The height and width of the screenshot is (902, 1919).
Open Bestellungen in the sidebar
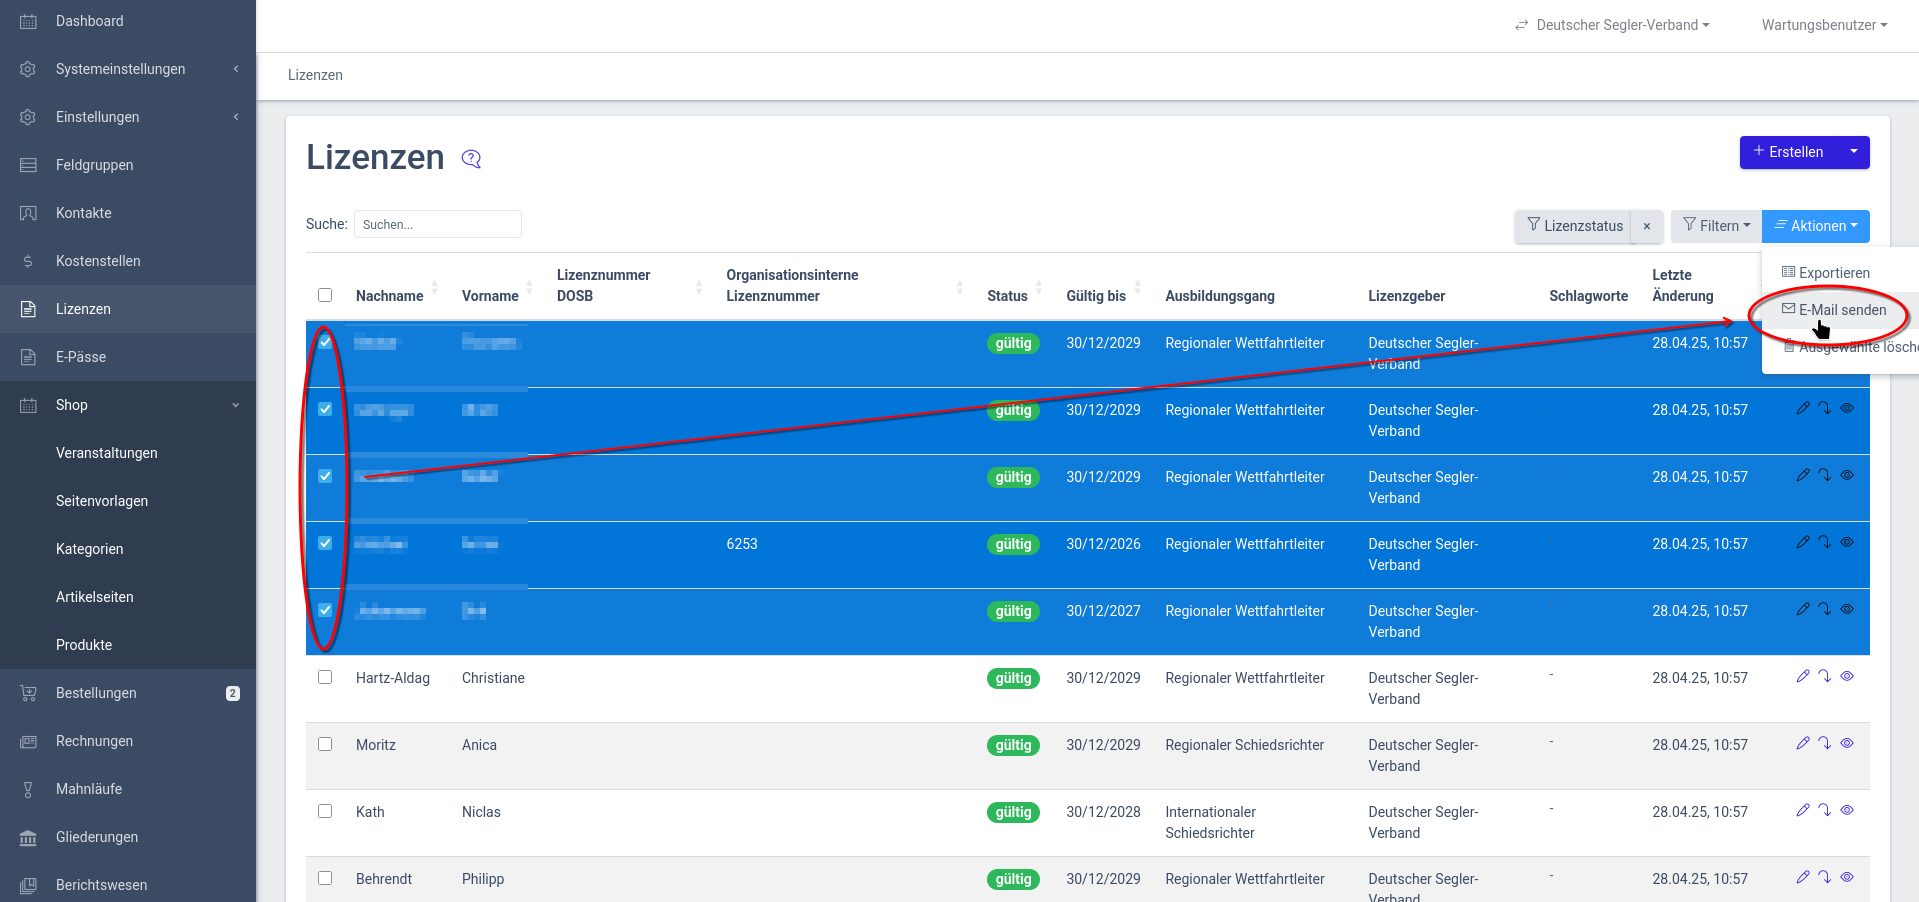point(96,693)
